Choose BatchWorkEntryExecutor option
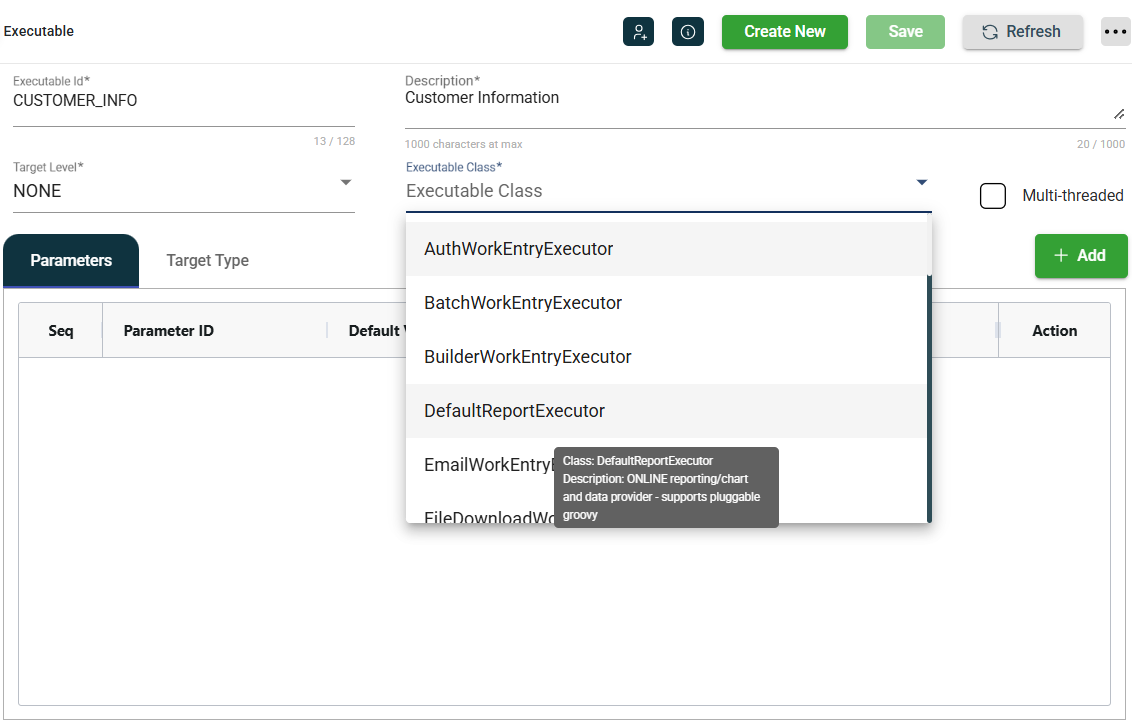This screenshot has width=1132, height=722. [x=523, y=303]
